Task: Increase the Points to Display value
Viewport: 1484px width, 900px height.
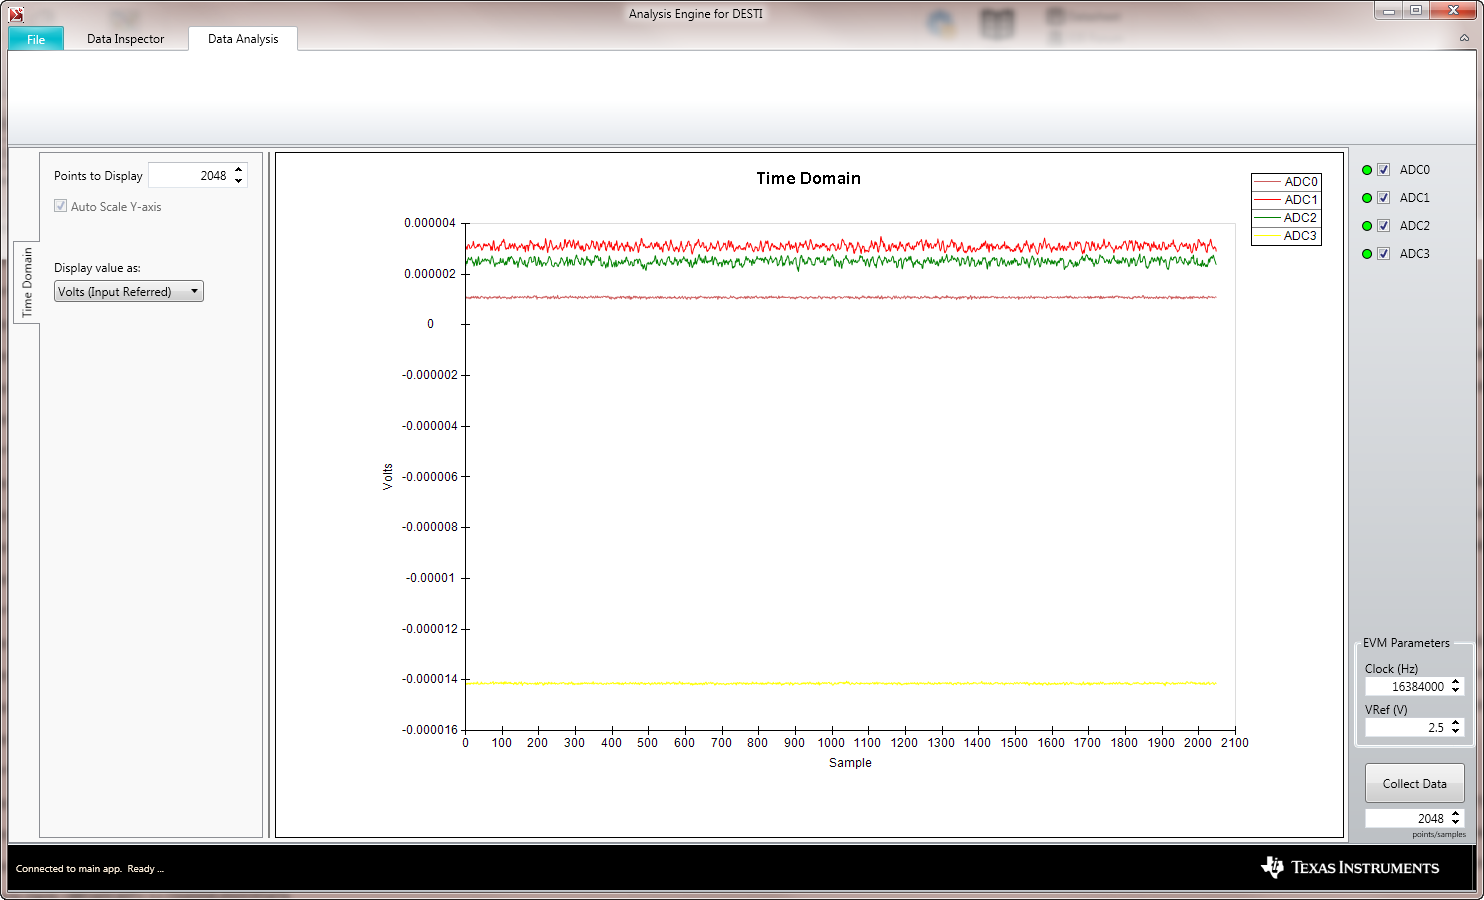Action: tap(239, 170)
